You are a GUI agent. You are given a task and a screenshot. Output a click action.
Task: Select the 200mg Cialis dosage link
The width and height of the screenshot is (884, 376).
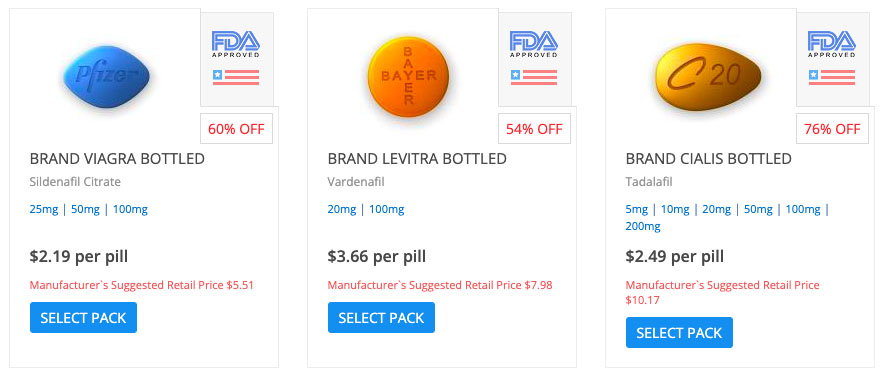(643, 227)
